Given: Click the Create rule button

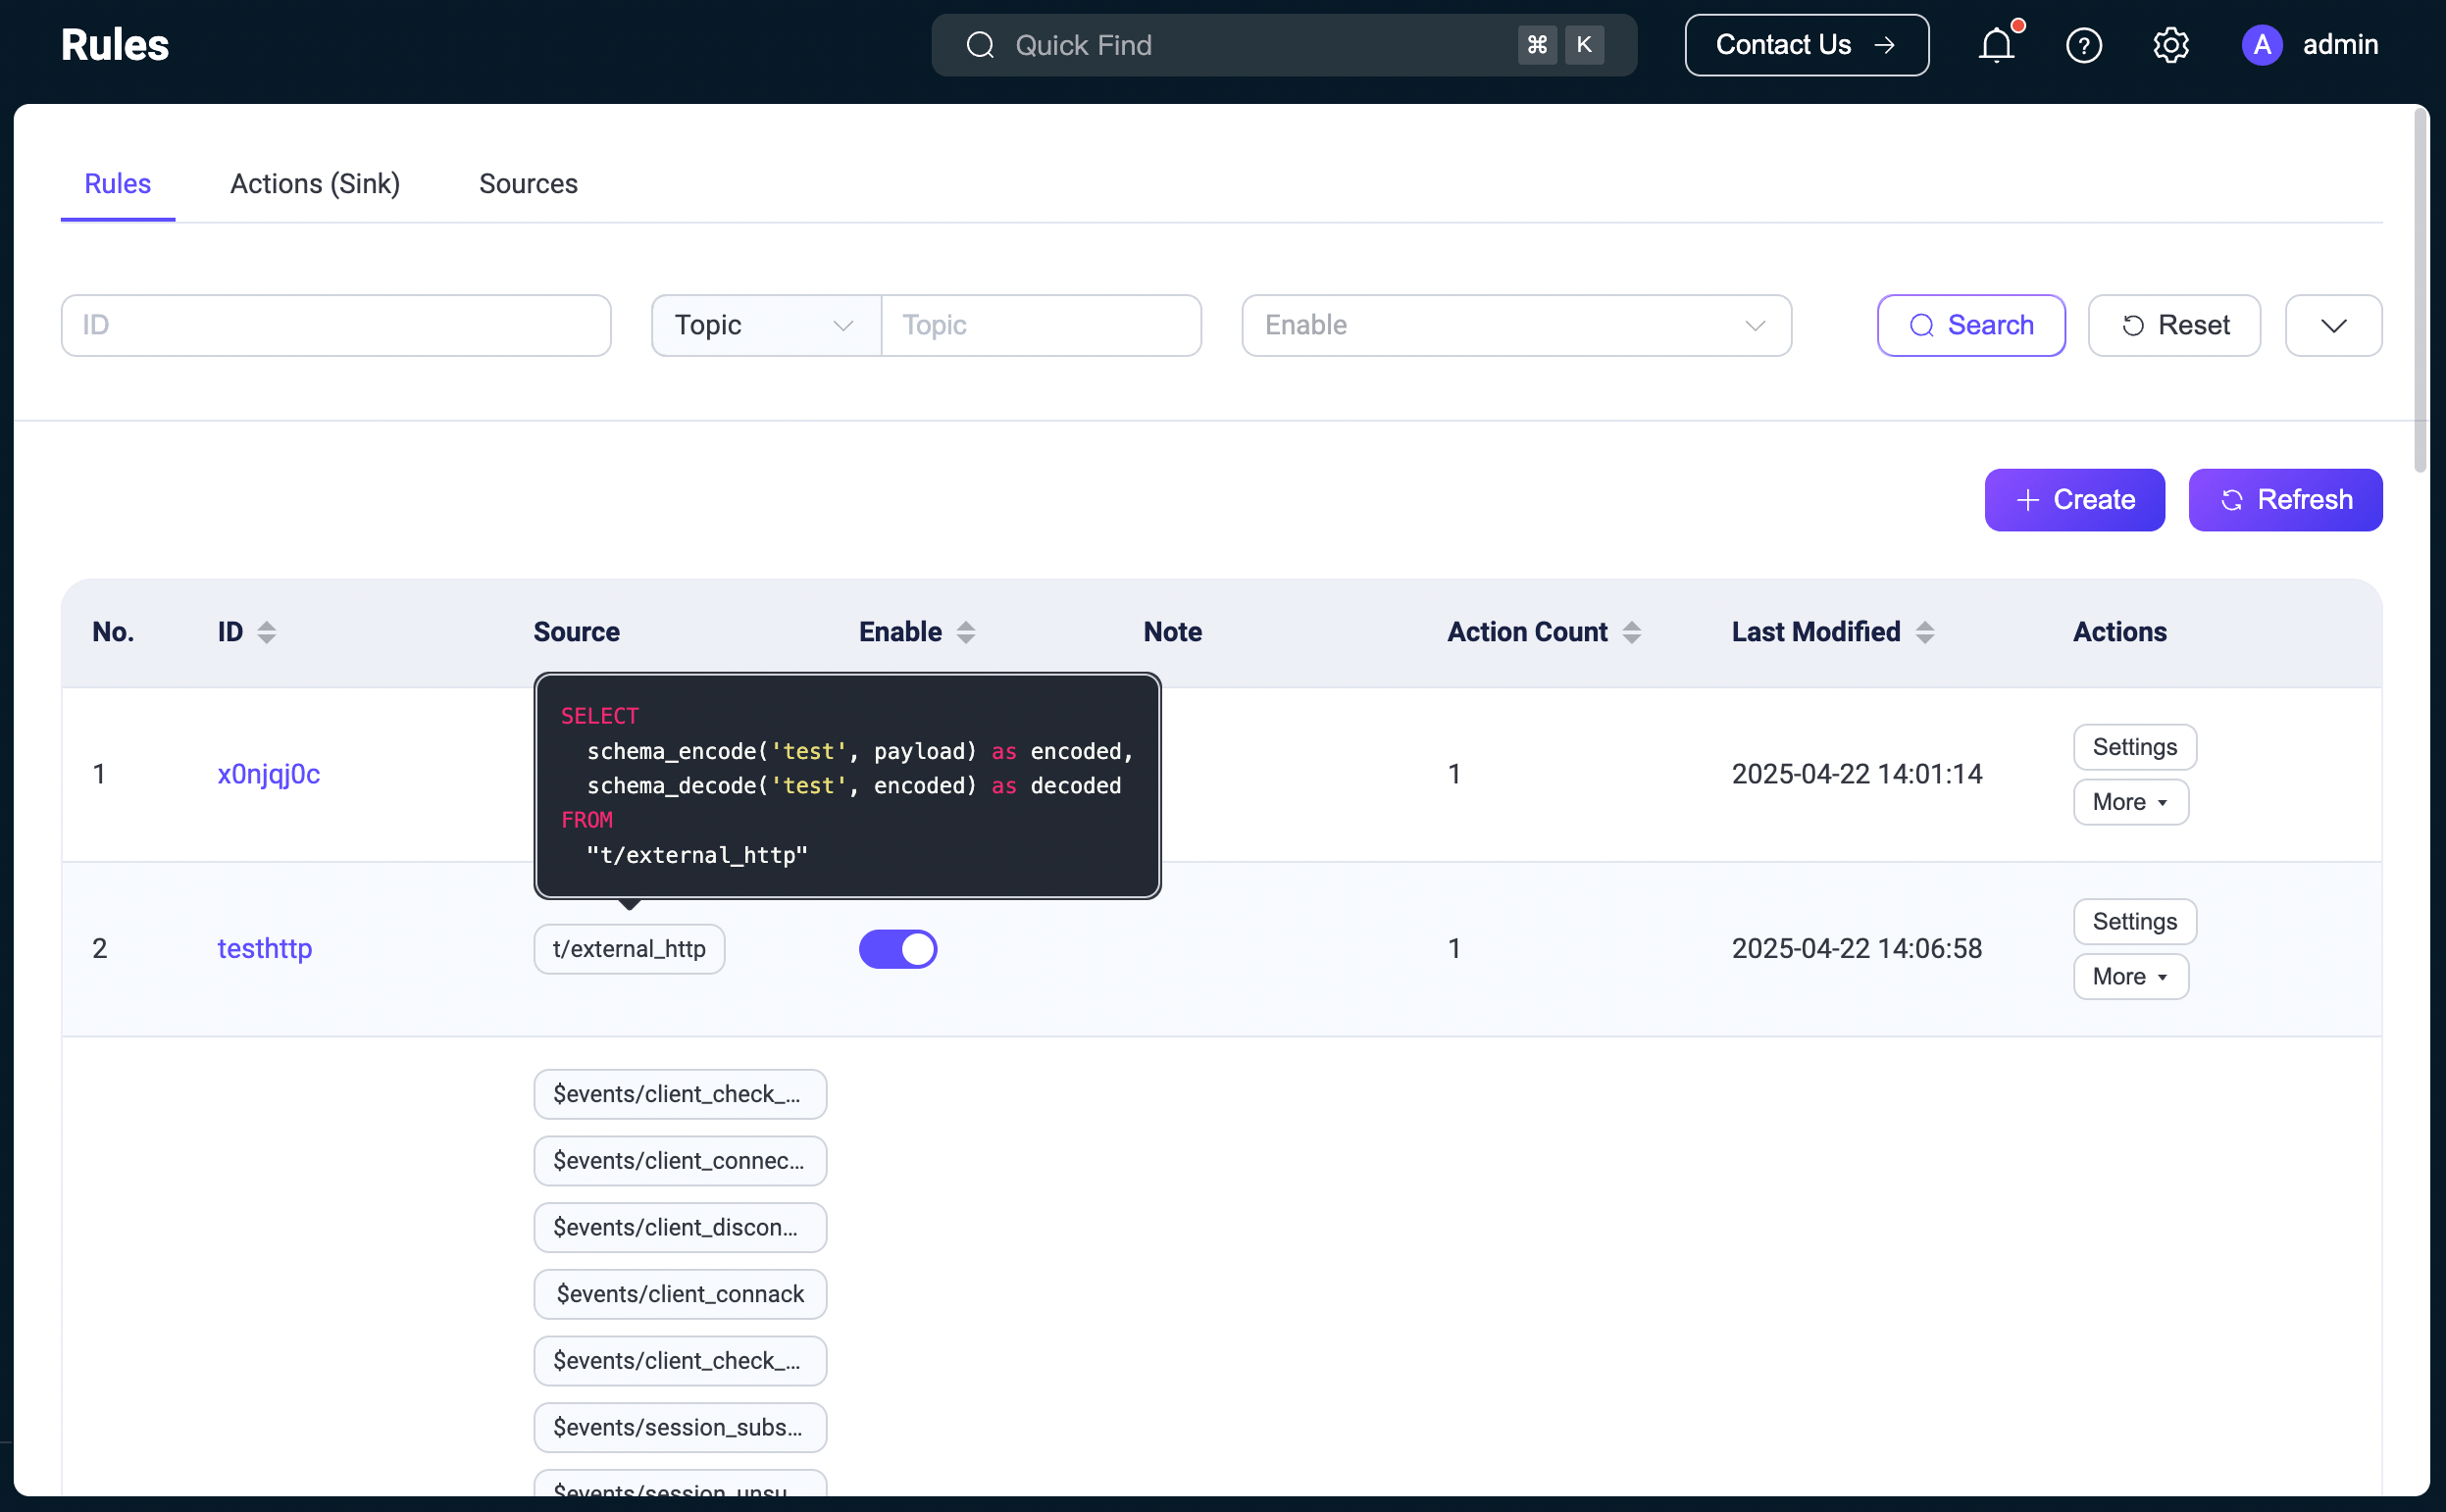Looking at the screenshot, I should pyautogui.click(x=2074, y=500).
